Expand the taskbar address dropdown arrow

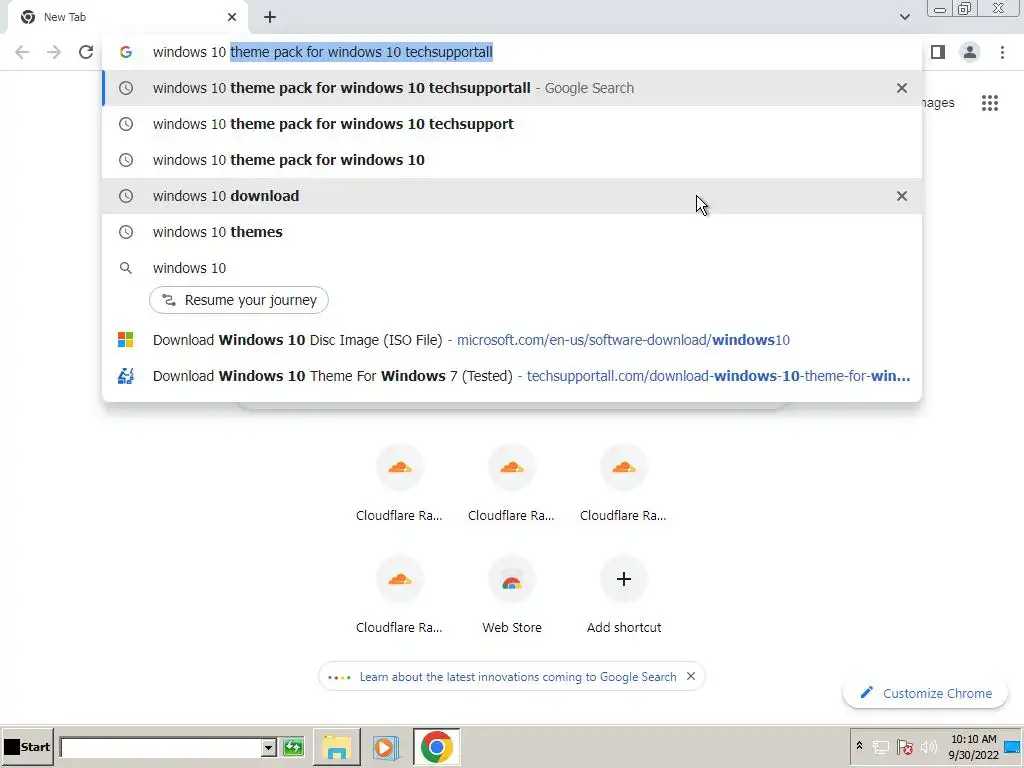268,747
